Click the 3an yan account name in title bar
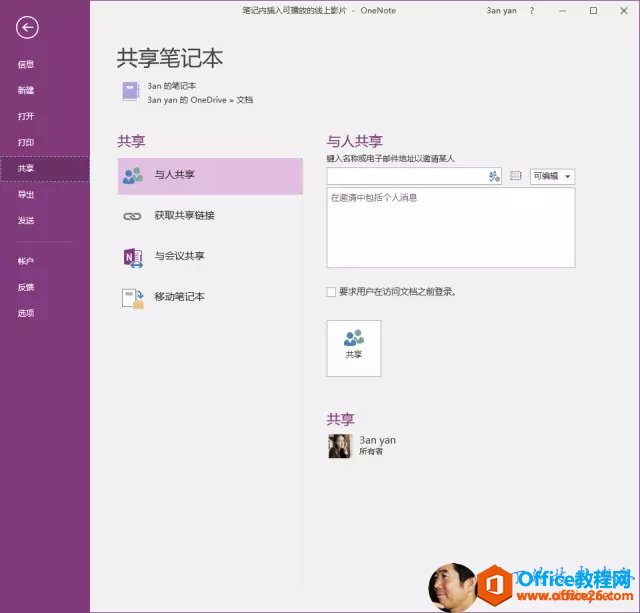Image resolution: width=640 pixels, height=613 pixels. tap(502, 10)
